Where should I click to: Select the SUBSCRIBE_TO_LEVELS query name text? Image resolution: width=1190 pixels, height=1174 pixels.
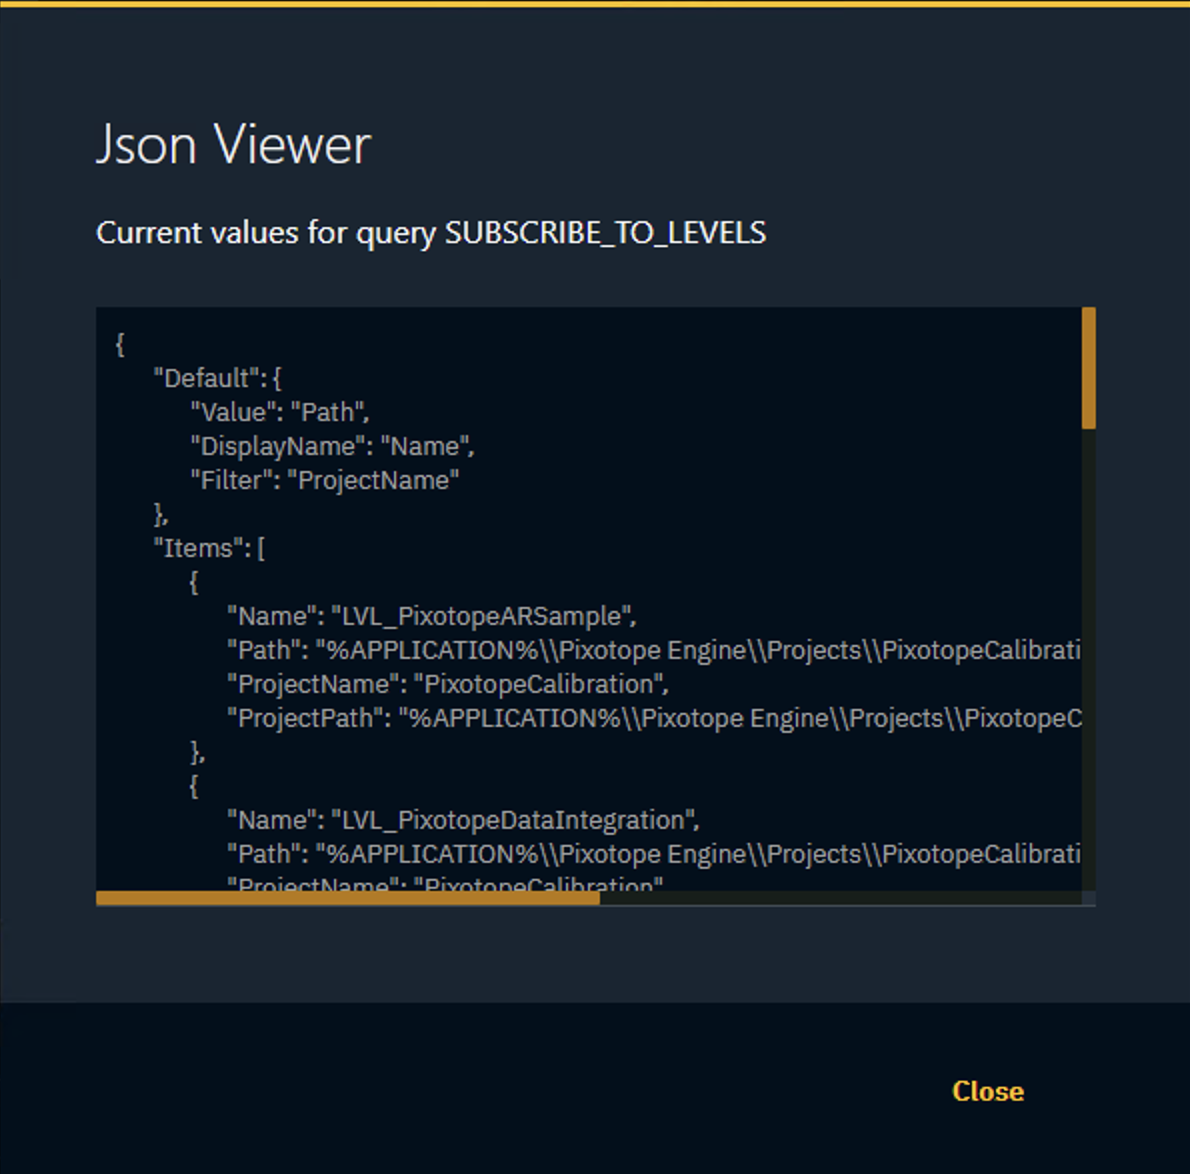[x=605, y=232]
